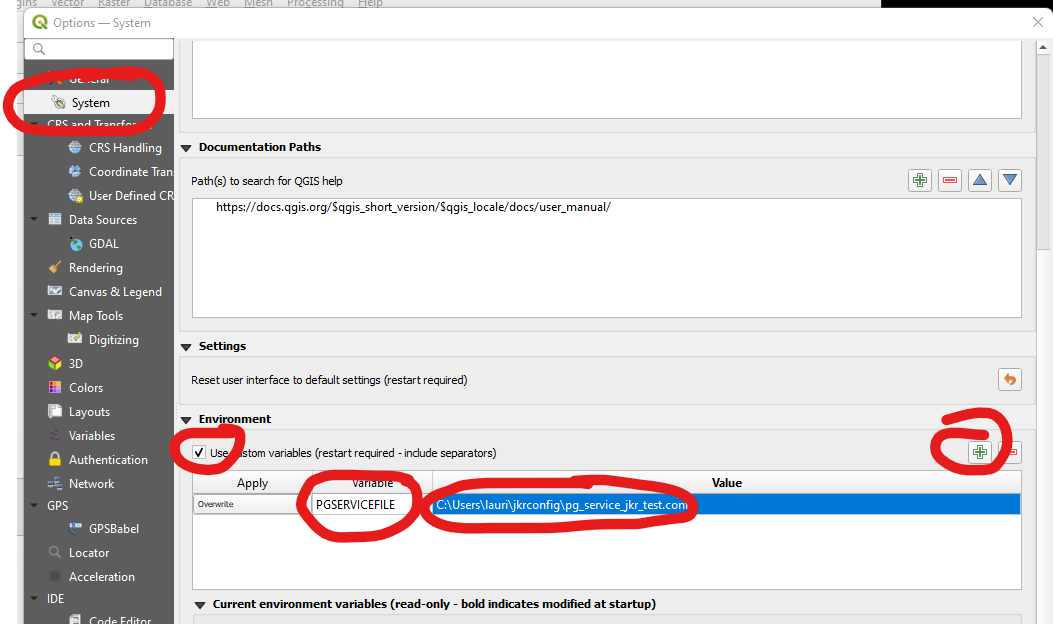The height and width of the screenshot is (624, 1053).
Task: Click the options page vertical scrollbar
Action: pos(1043,151)
